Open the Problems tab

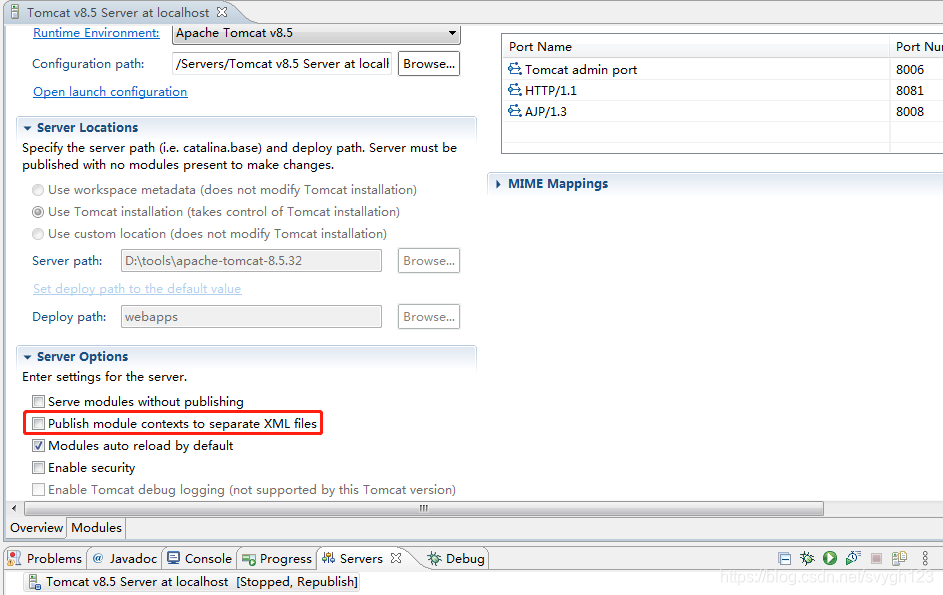(x=46, y=558)
